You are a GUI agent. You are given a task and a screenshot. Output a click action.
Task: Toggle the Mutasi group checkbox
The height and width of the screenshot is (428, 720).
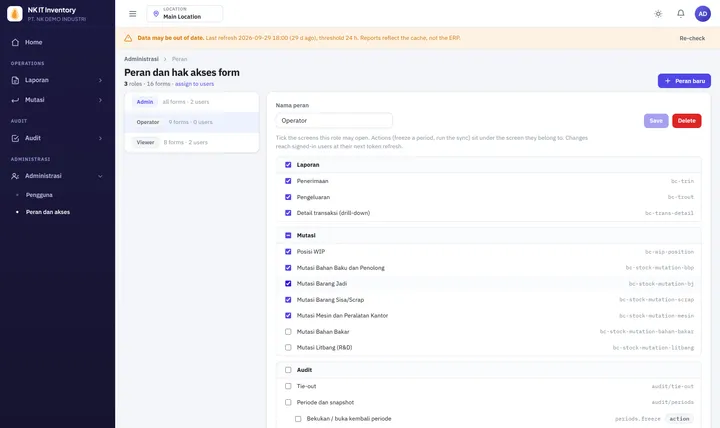288,236
